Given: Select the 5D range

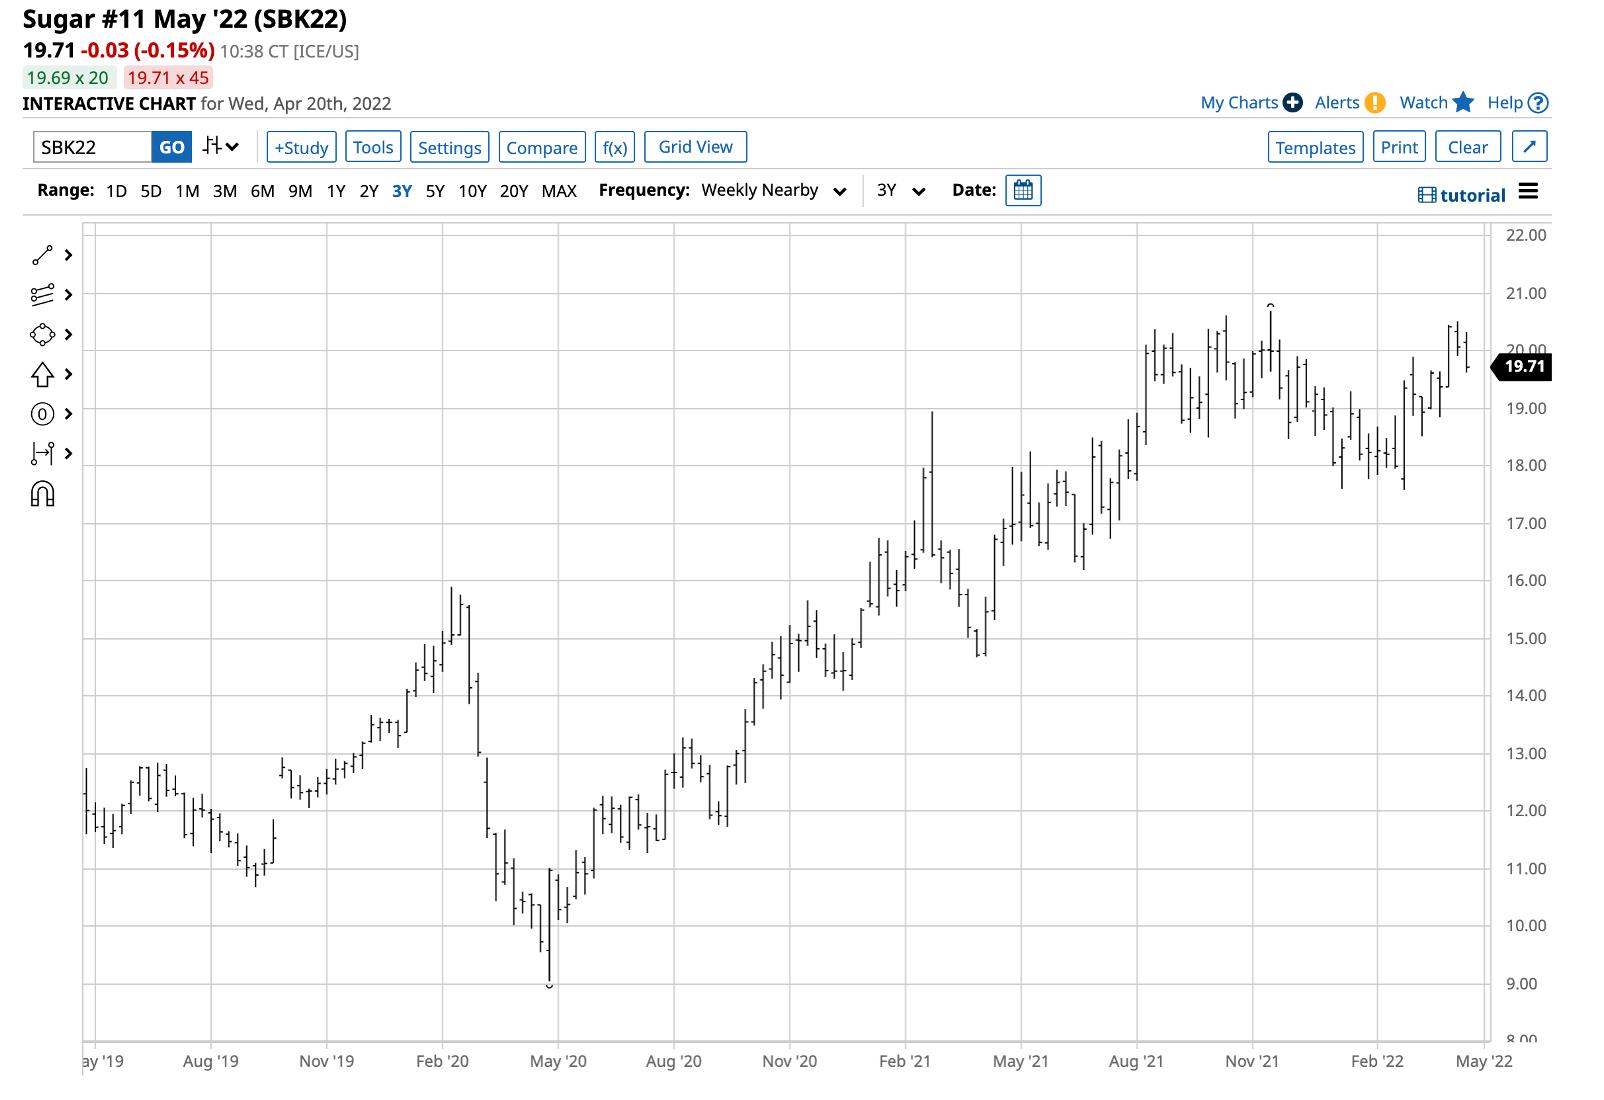Looking at the screenshot, I should (x=151, y=190).
